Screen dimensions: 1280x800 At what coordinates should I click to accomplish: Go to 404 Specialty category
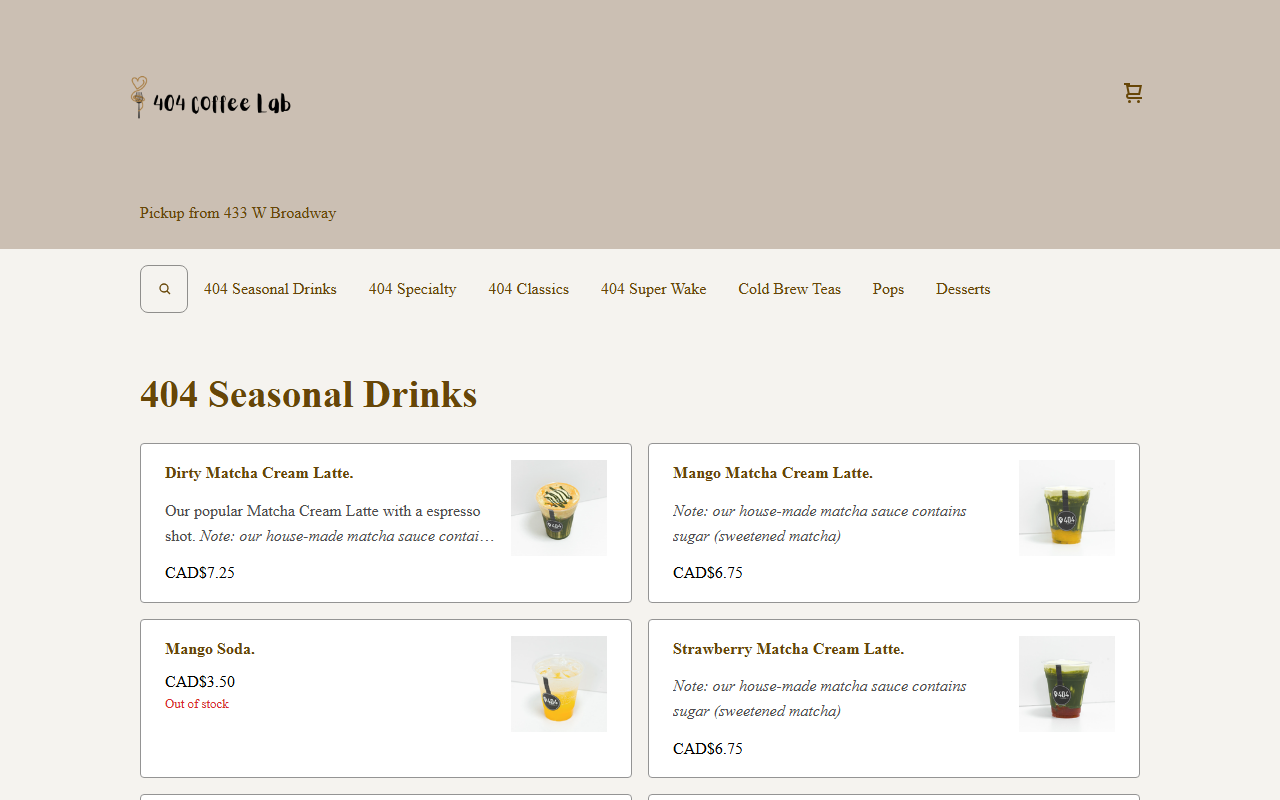pos(412,289)
